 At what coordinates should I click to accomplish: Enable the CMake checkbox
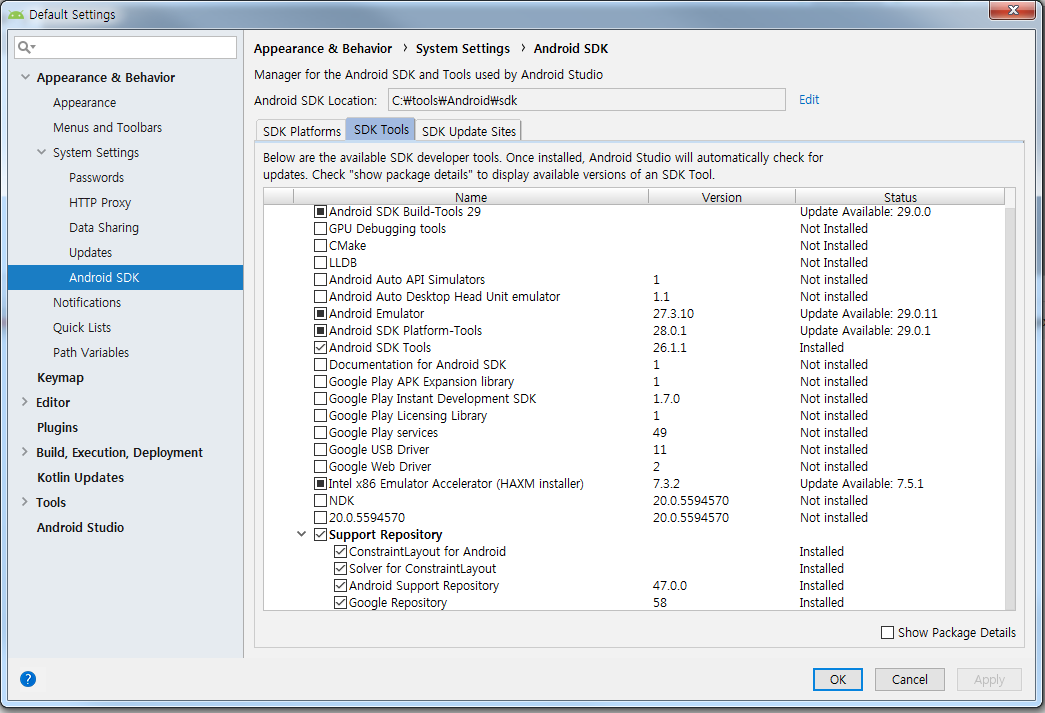(x=321, y=246)
